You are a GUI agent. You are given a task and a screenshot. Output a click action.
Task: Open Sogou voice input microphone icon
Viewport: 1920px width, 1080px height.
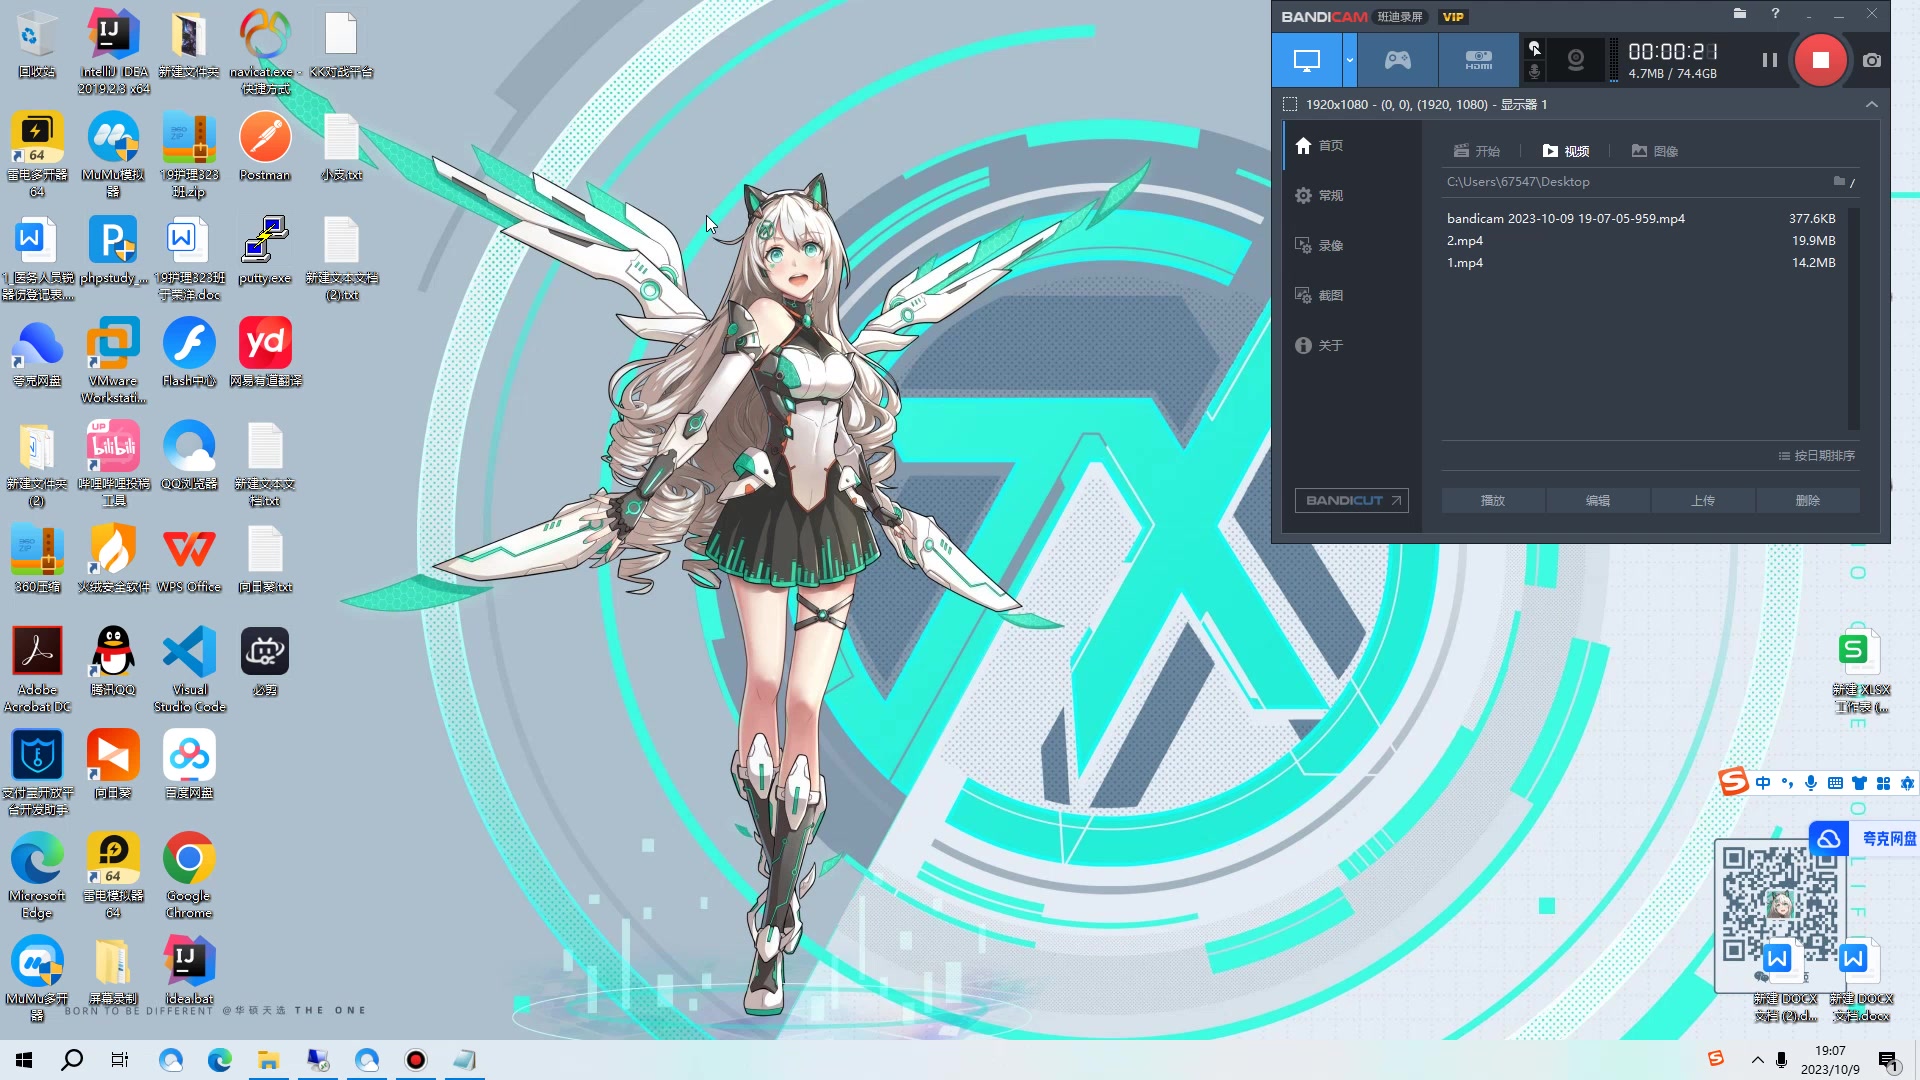click(1811, 783)
